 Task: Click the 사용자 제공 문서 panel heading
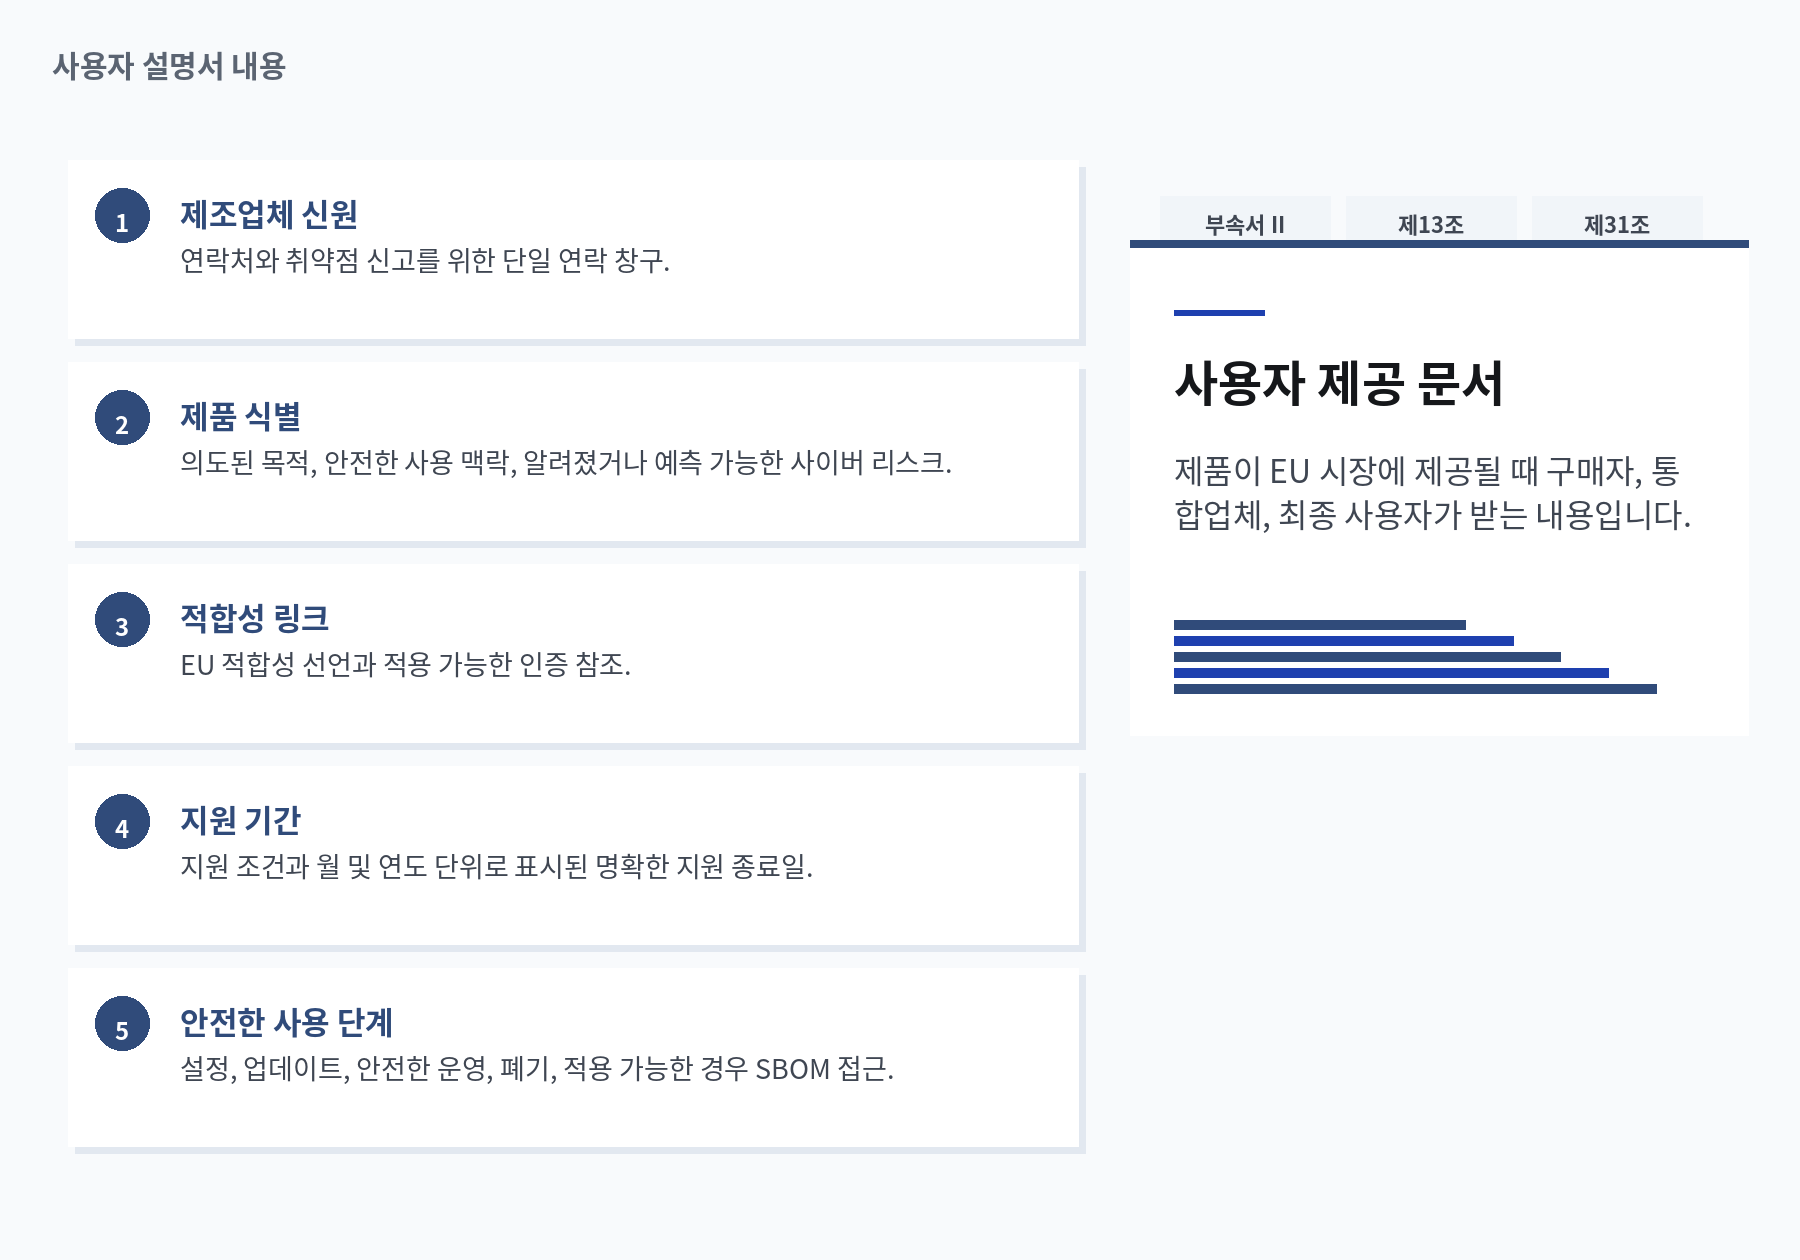tap(1338, 383)
